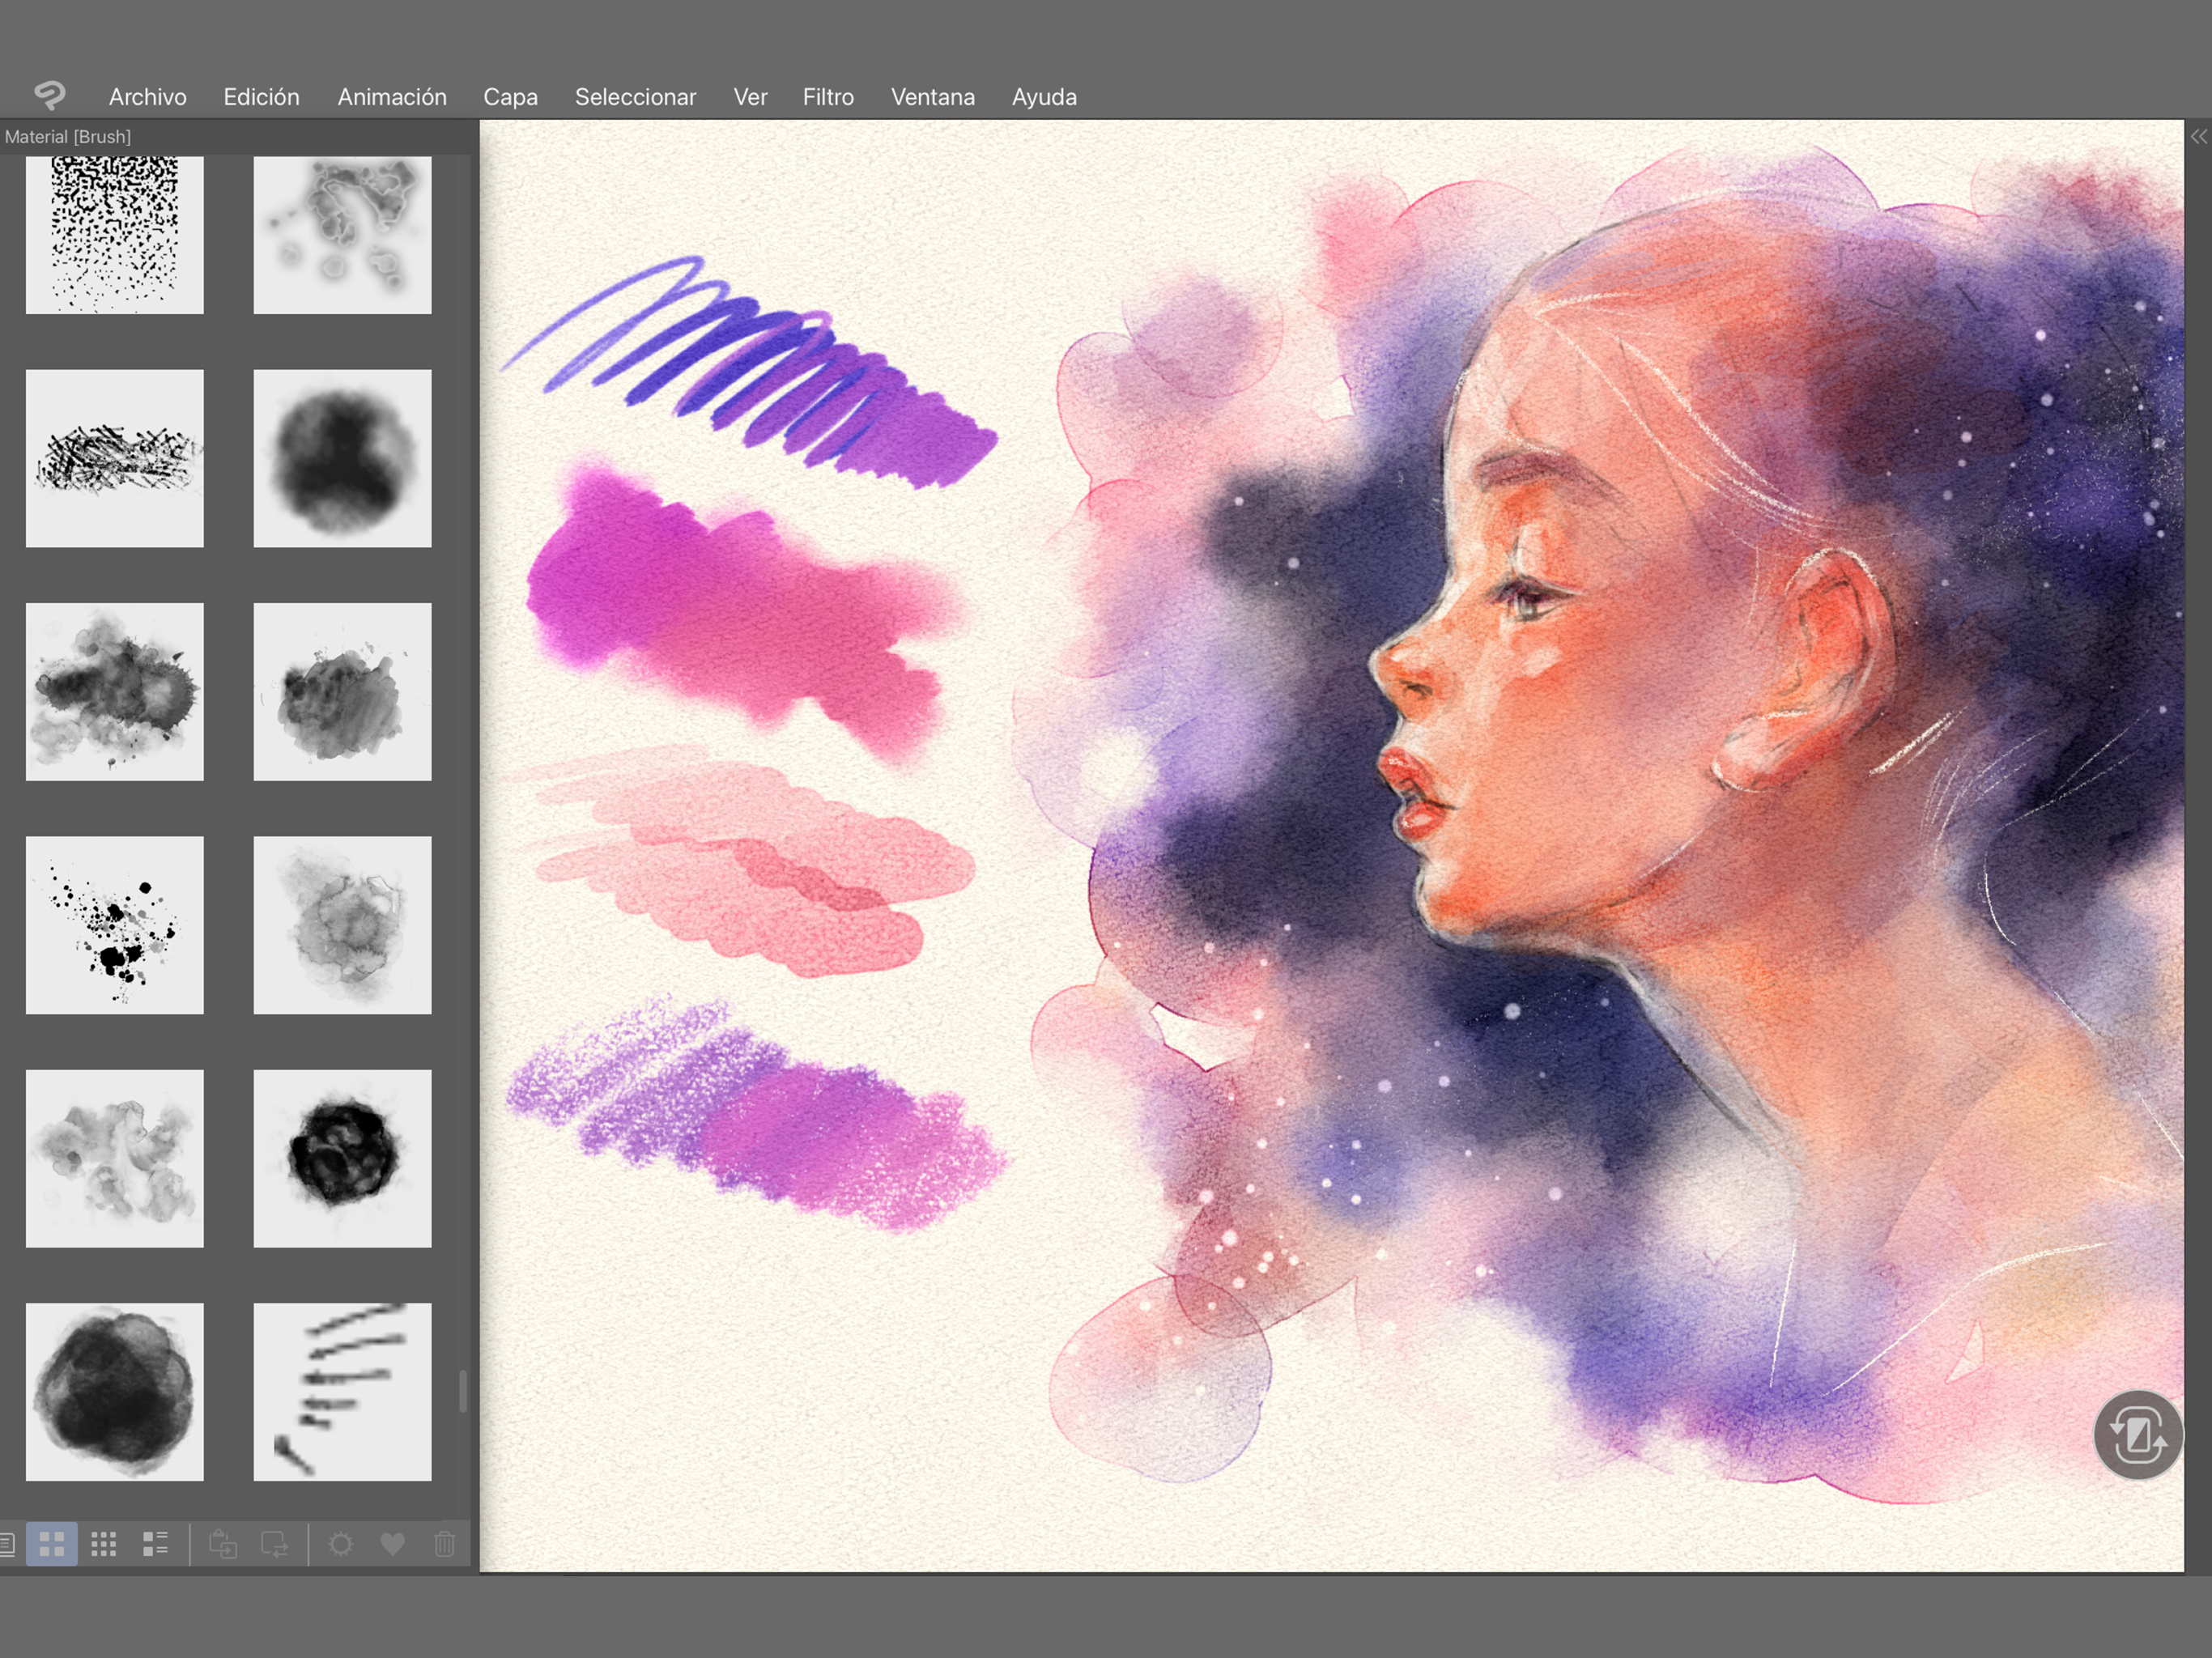Delete material with the trash icon

tap(445, 1544)
